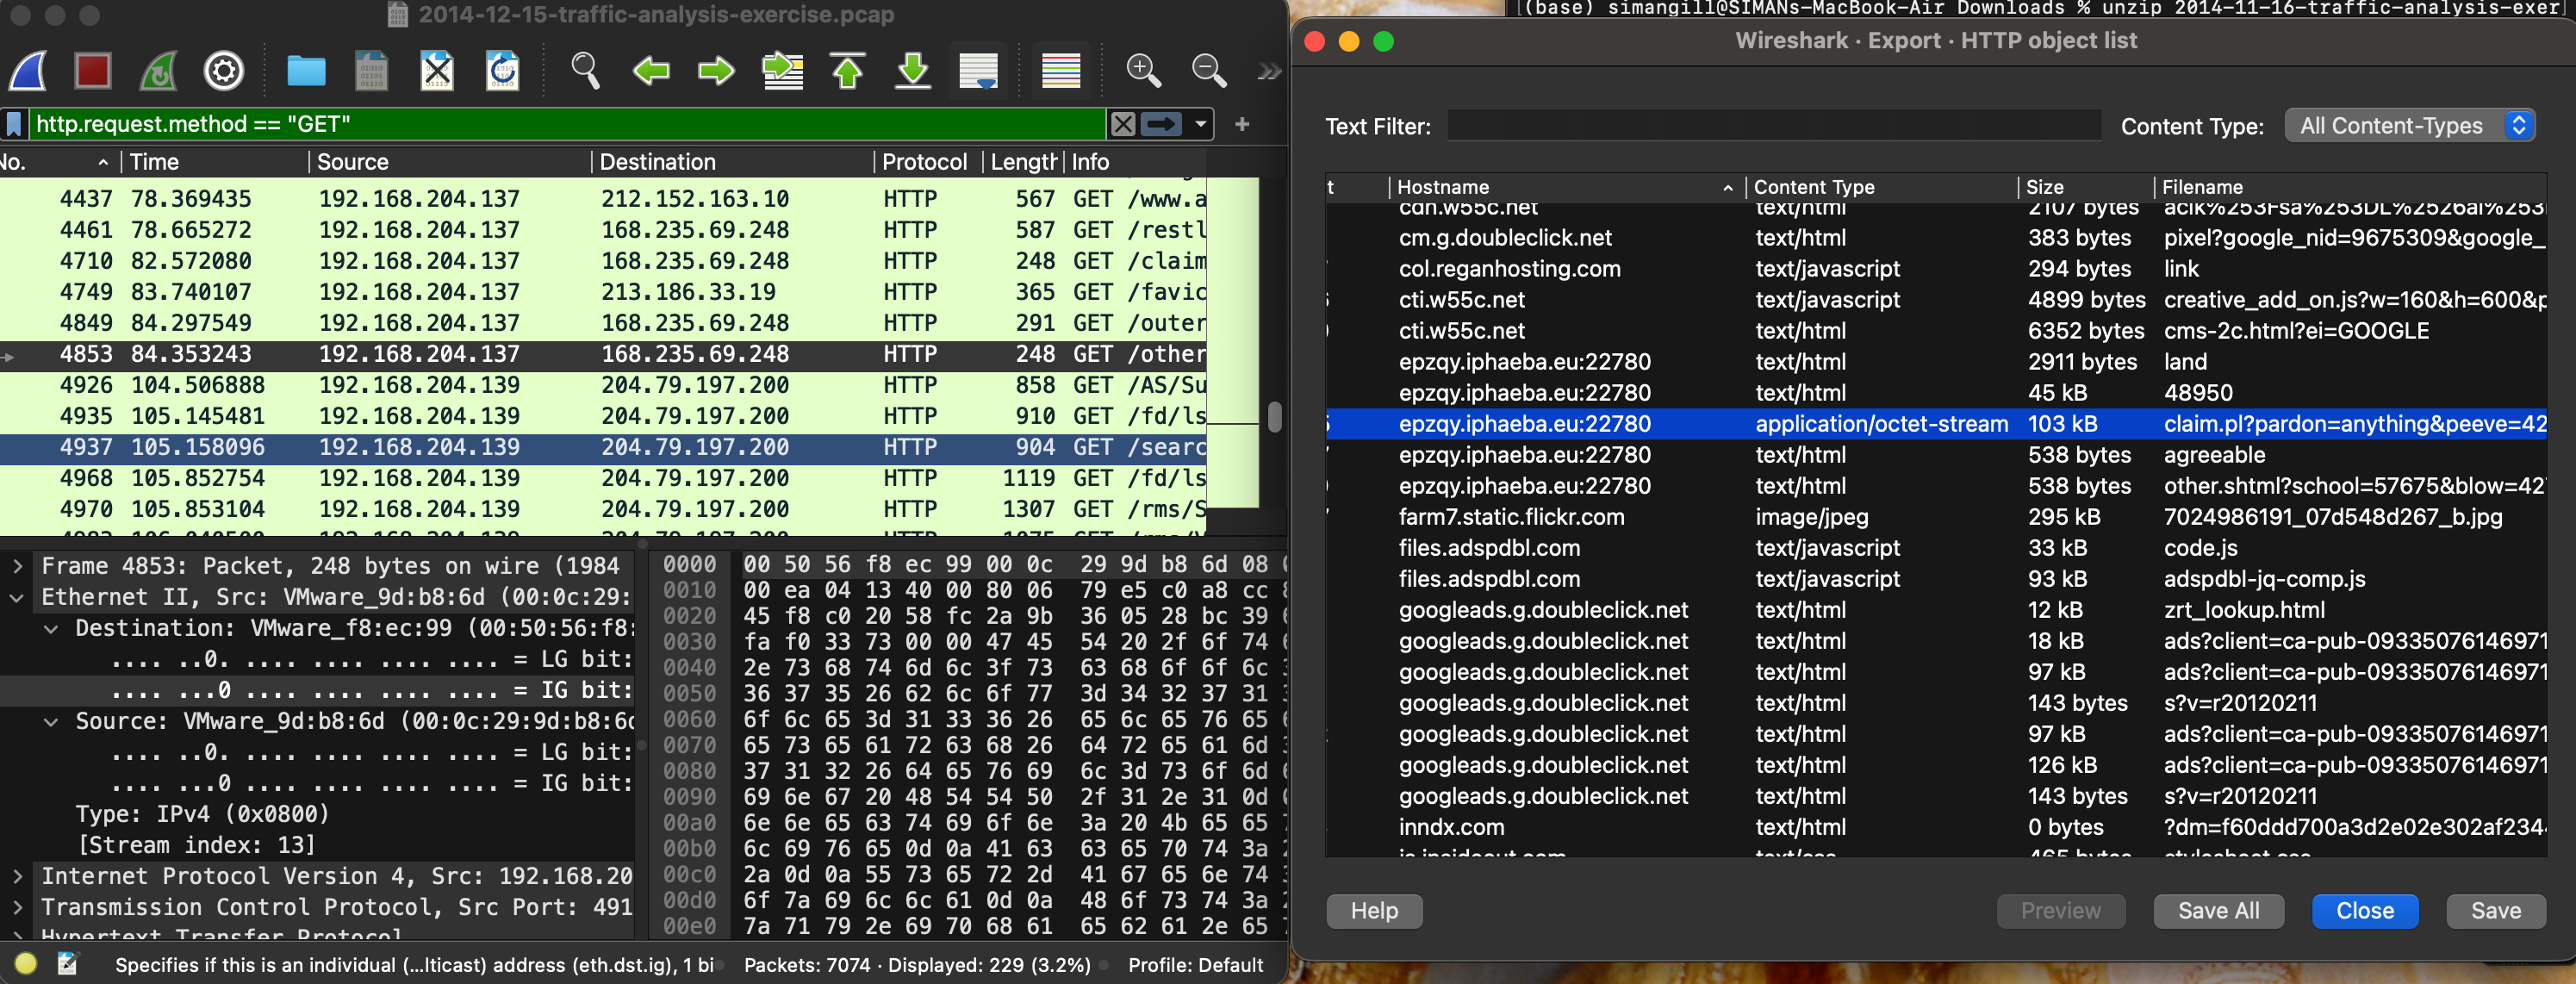Select the filter bookmark icon
The height and width of the screenshot is (984, 2576).
pos(12,123)
